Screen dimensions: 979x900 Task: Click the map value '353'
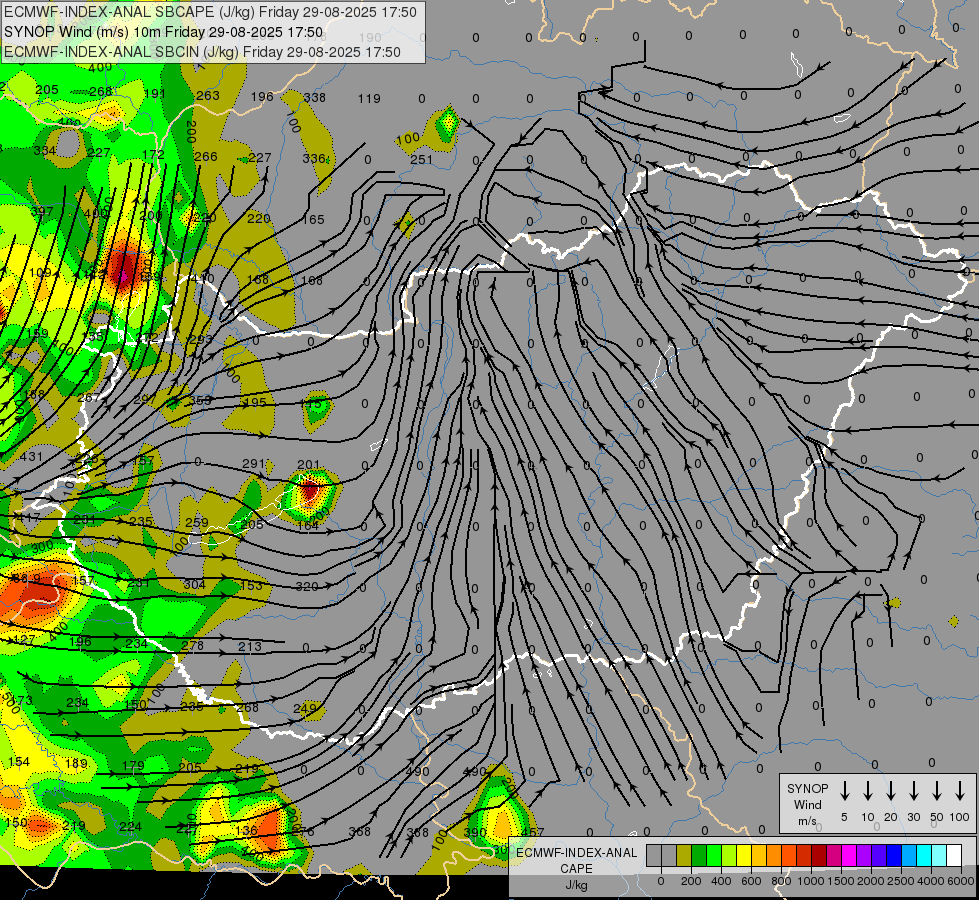pos(200,400)
